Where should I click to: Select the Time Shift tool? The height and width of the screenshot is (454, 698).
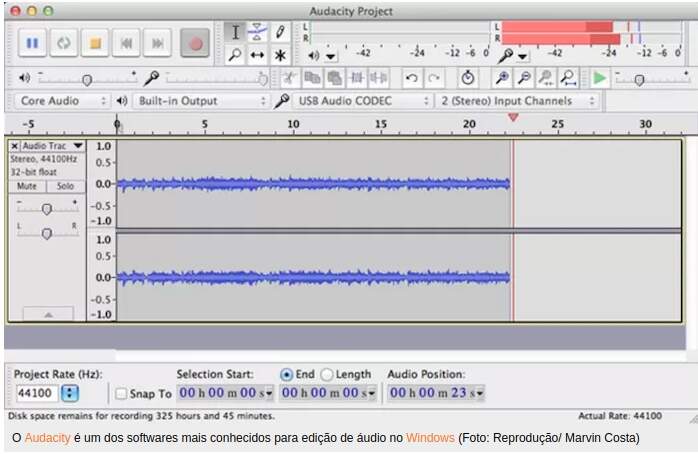click(257, 55)
